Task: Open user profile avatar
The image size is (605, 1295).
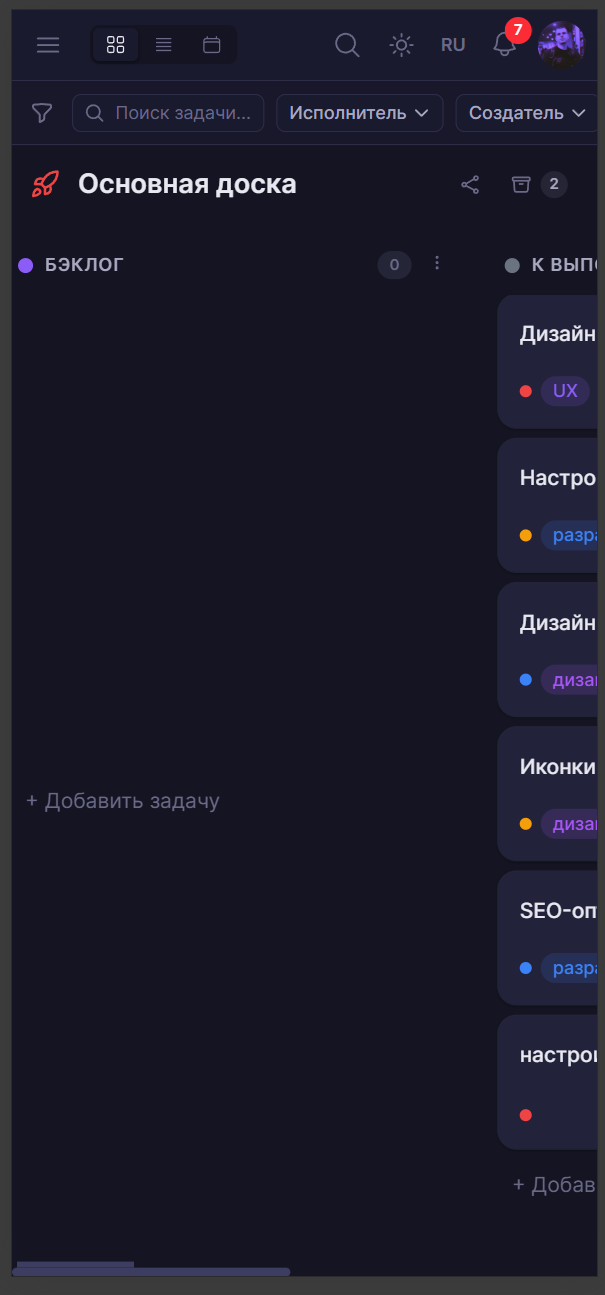Action: (x=561, y=45)
